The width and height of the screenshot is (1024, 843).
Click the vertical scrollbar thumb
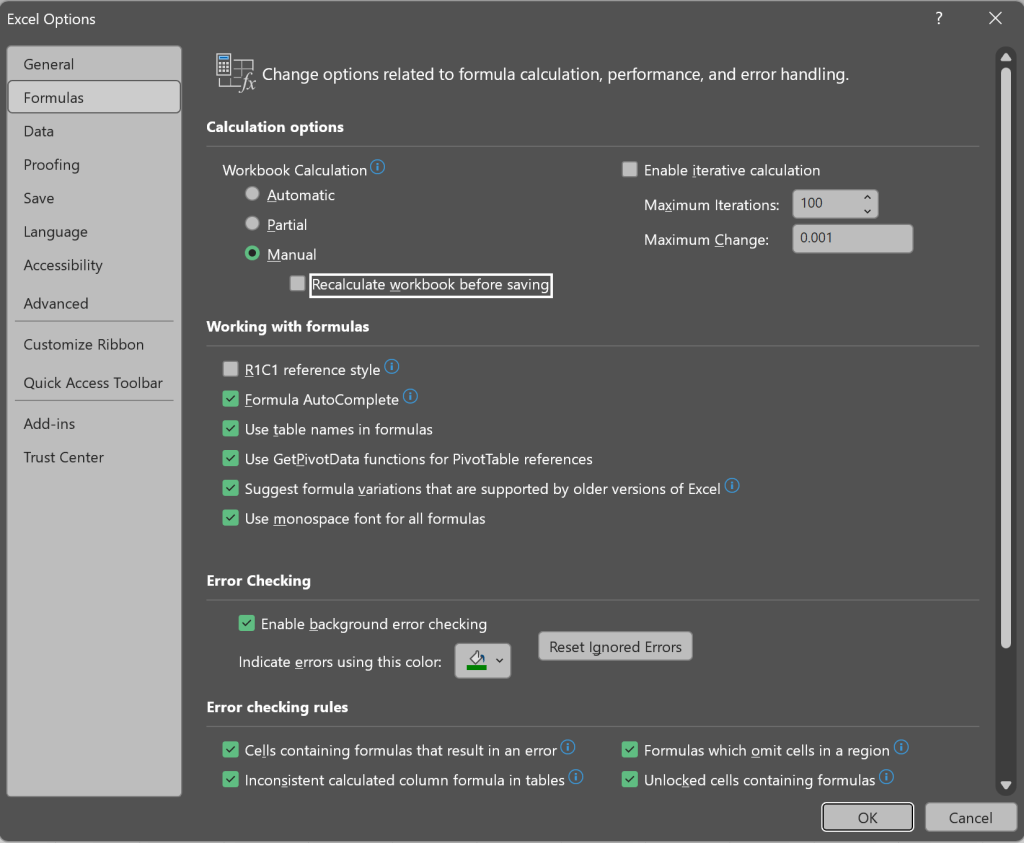pyautogui.click(x=1006, y=358)
